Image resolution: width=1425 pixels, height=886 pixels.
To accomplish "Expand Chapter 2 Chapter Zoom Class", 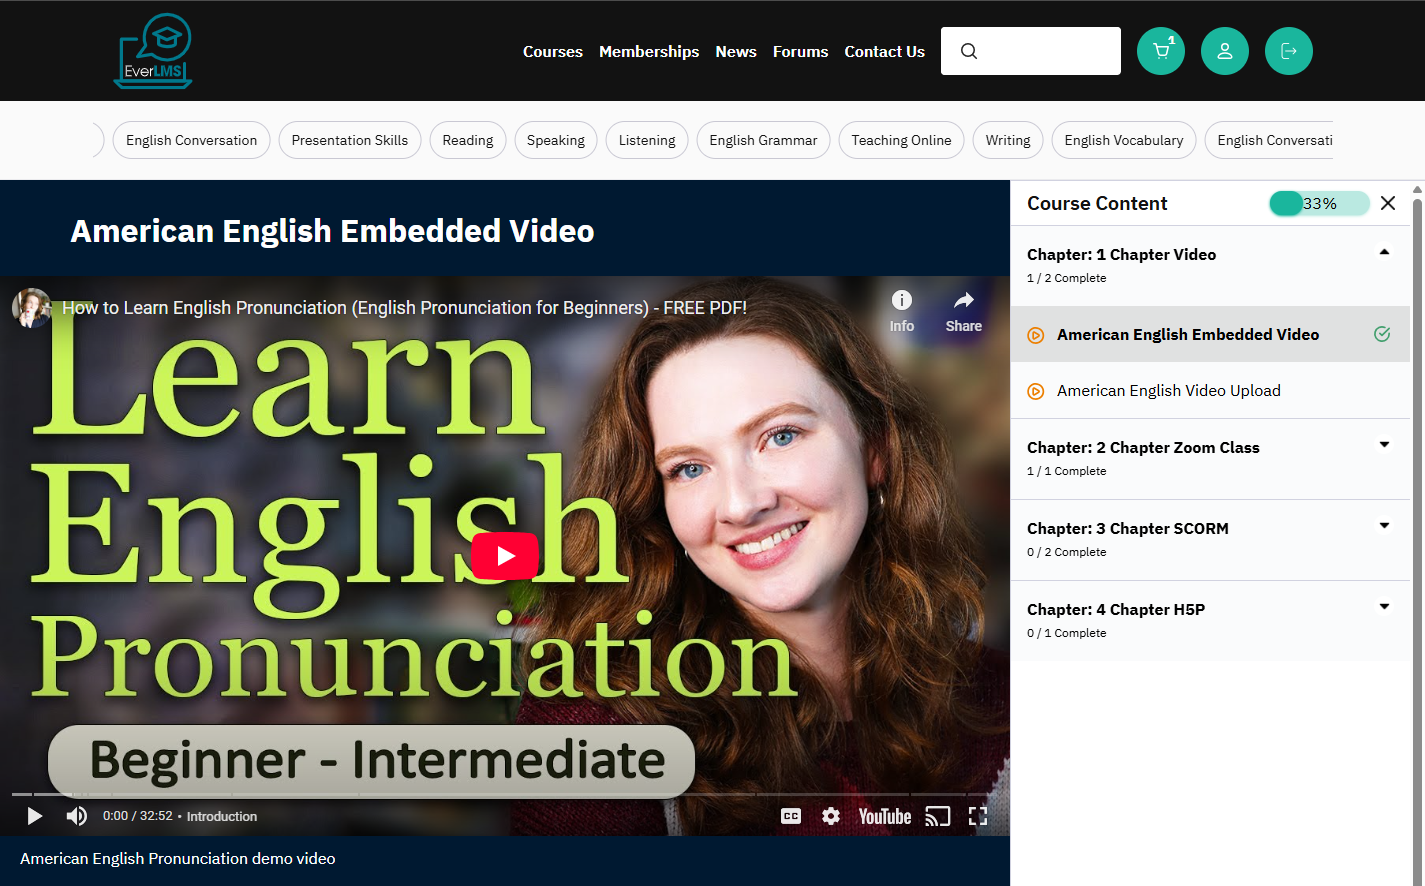I will pos(1384,445).
